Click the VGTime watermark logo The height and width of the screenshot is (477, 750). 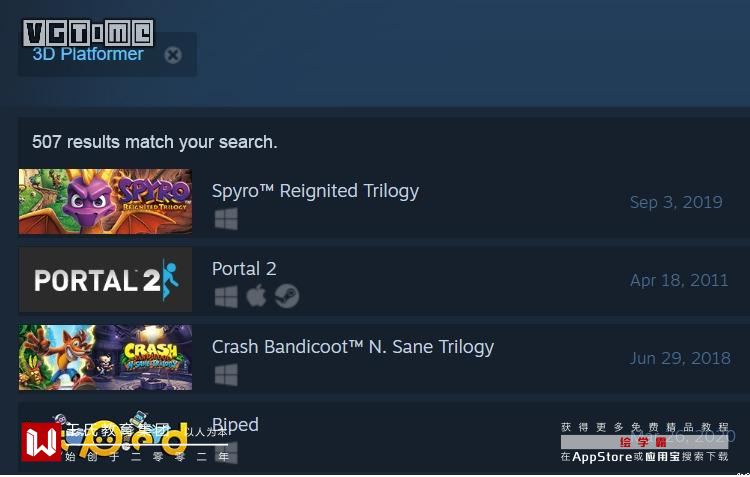coord(88,33)
